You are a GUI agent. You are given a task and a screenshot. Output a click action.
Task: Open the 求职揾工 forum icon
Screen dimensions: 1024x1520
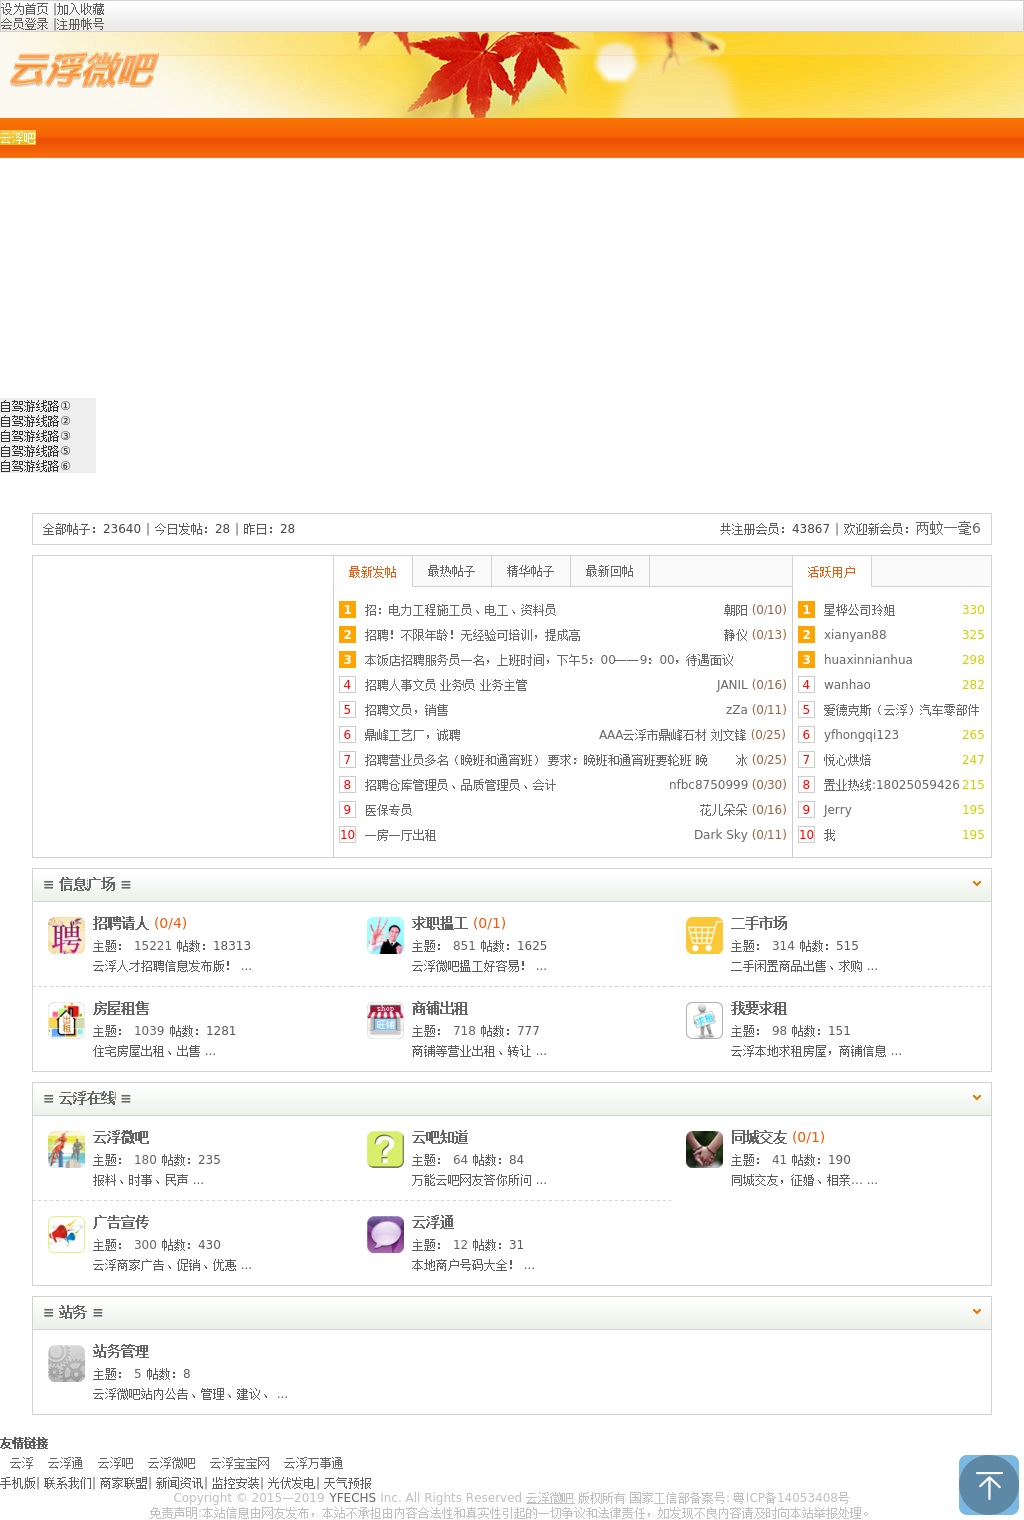point(385,936)
